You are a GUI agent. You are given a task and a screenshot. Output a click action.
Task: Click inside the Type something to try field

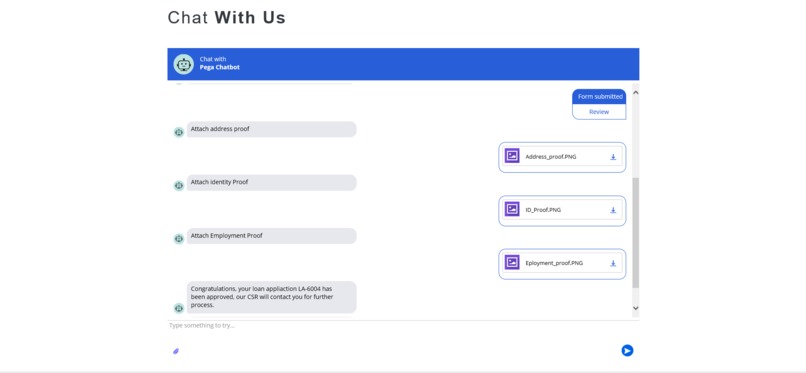pos(403,326)
